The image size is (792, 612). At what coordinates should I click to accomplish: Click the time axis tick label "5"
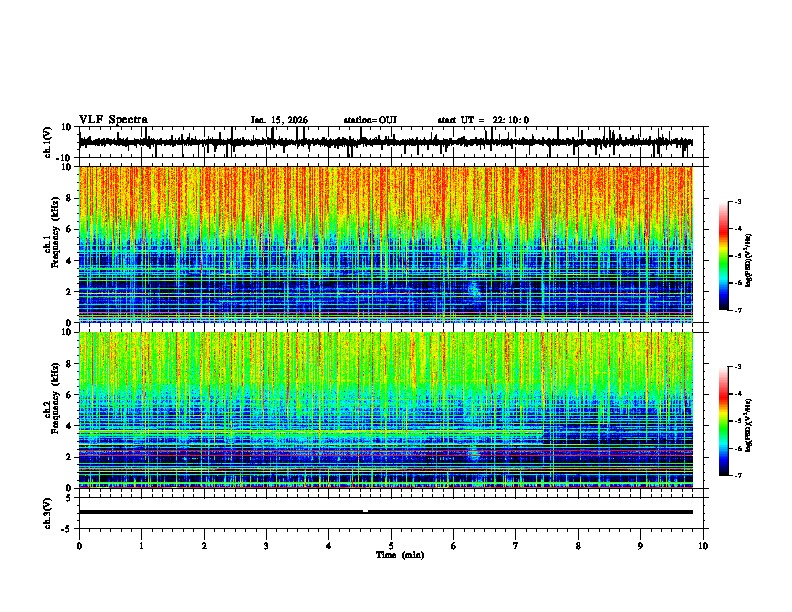point(391,546)
